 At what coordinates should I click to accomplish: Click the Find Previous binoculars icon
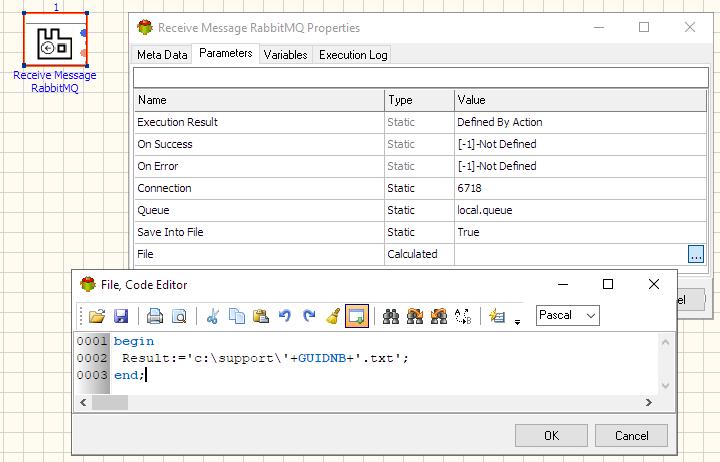pos(439,316)
